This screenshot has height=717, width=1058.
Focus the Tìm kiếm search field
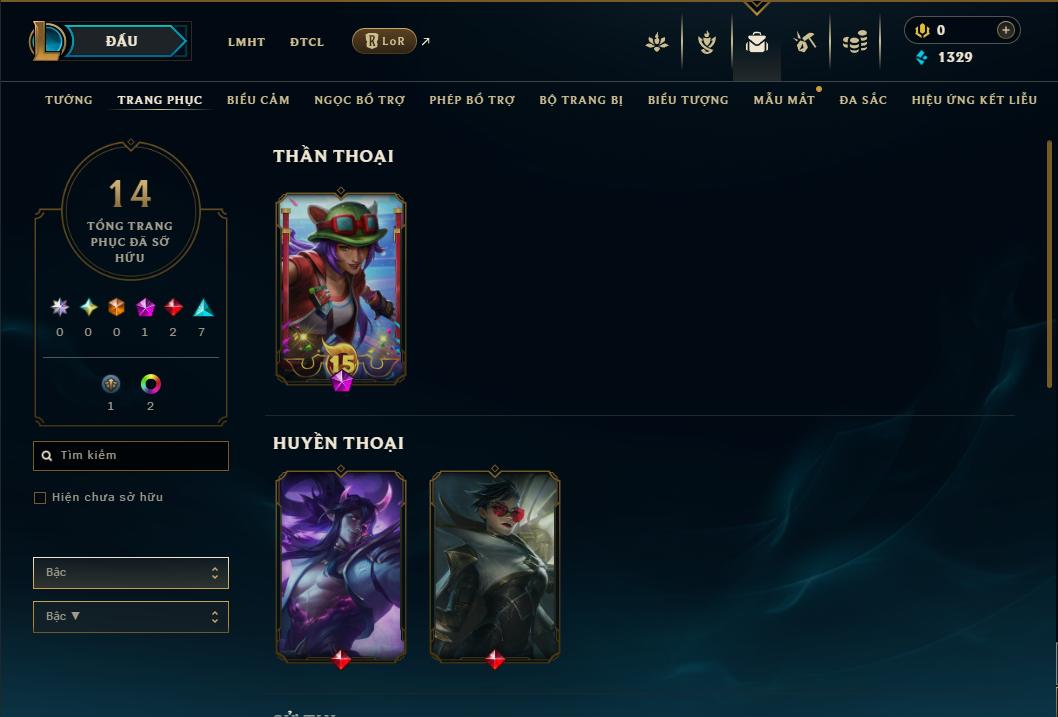pos(131,456)
